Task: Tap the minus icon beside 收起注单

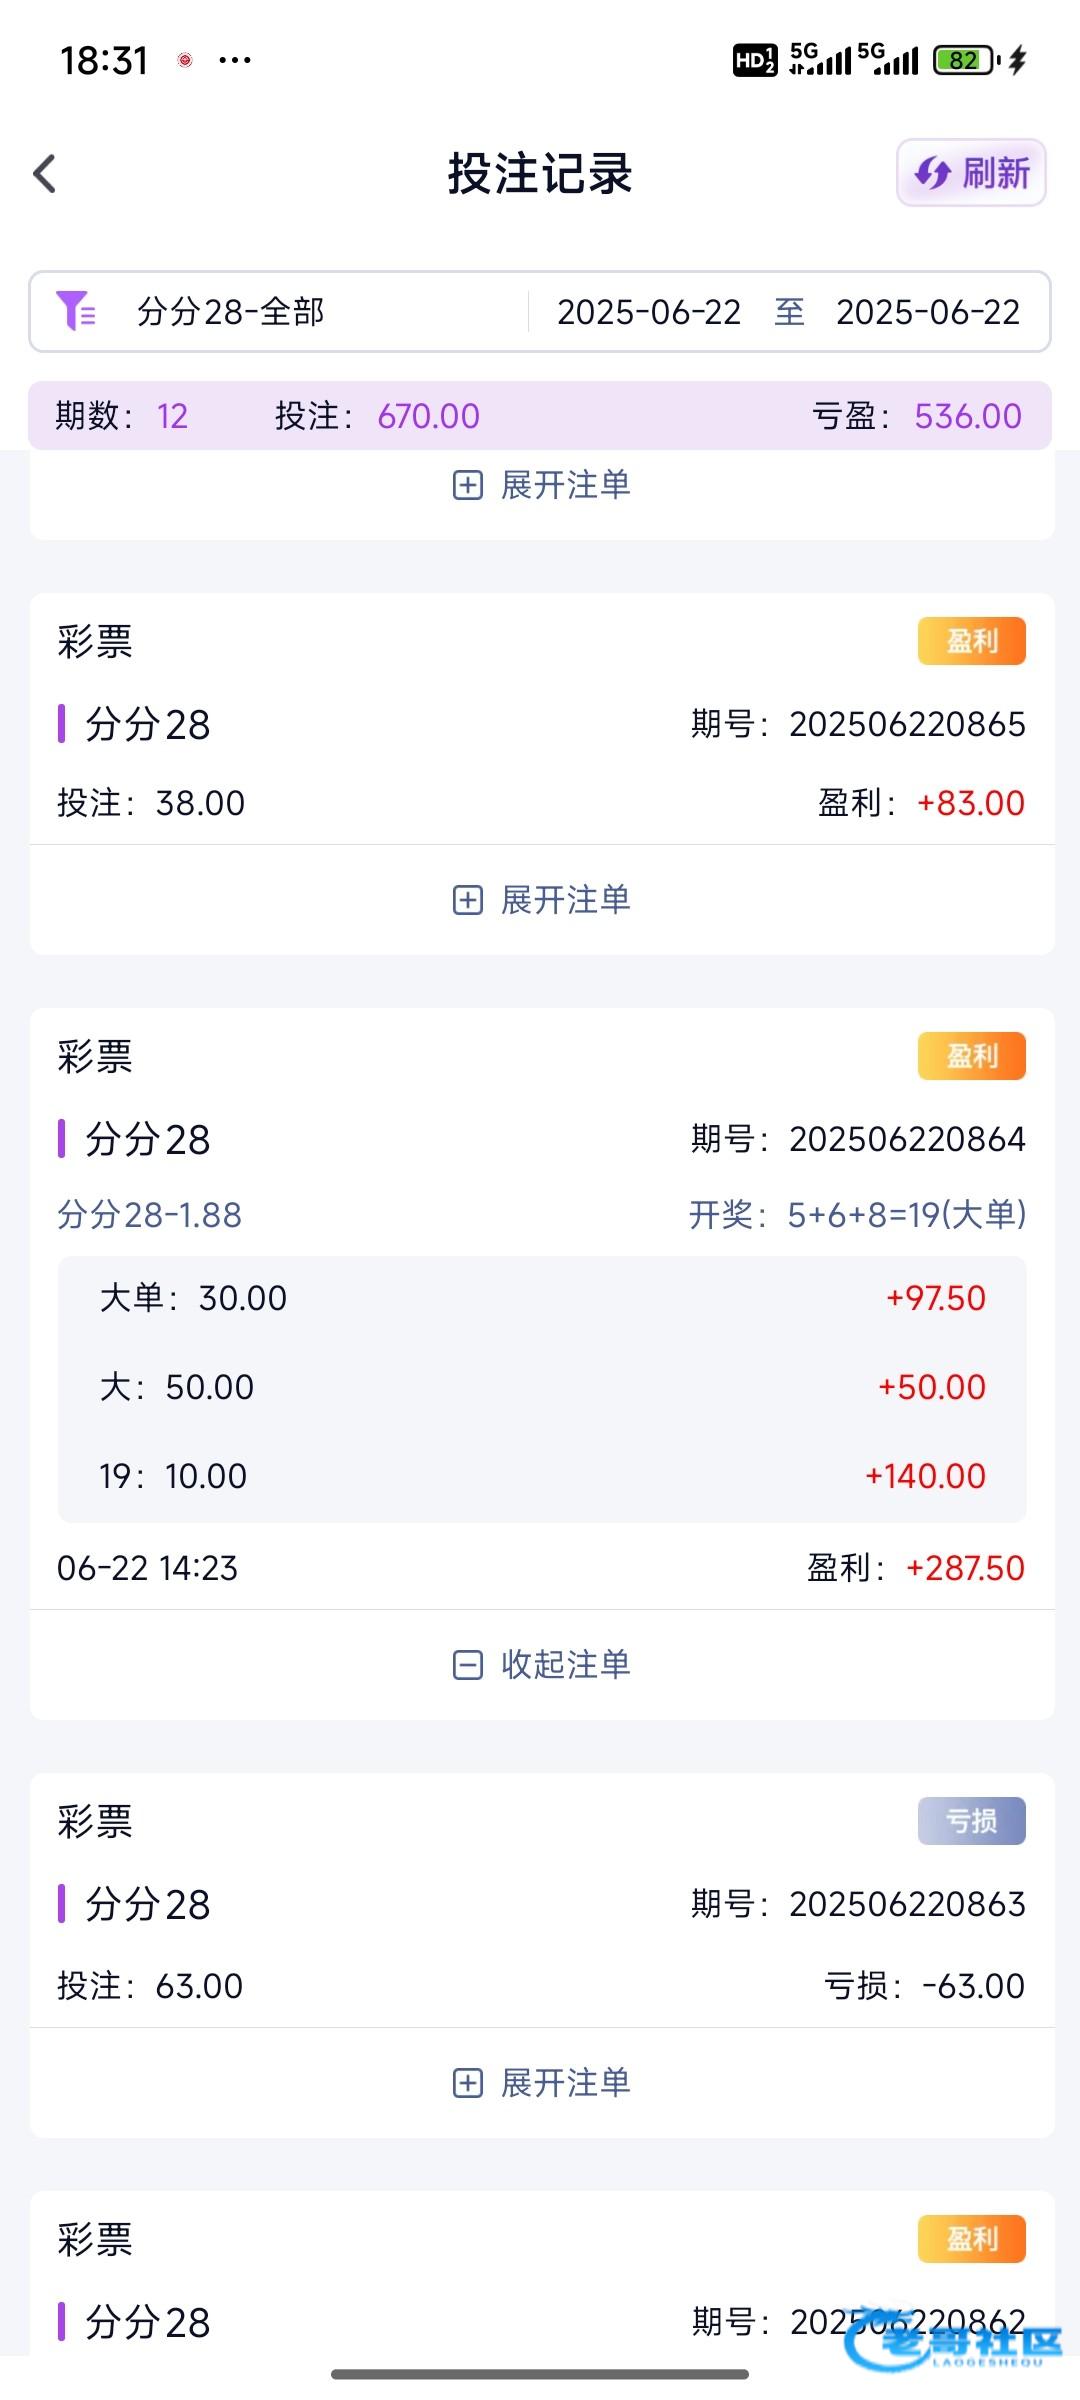Action: tap(467, 1665)
